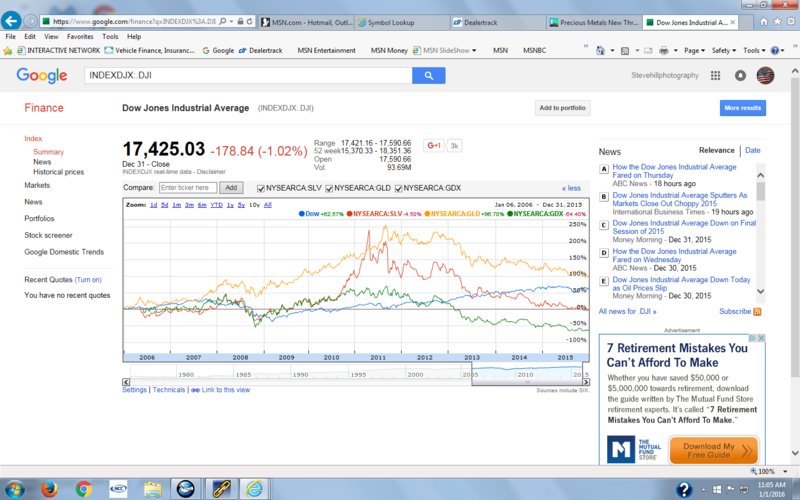Sort news by Date
Image resolution: width=800 pixels, height=500 pixels.
click(x=753, y=151)
